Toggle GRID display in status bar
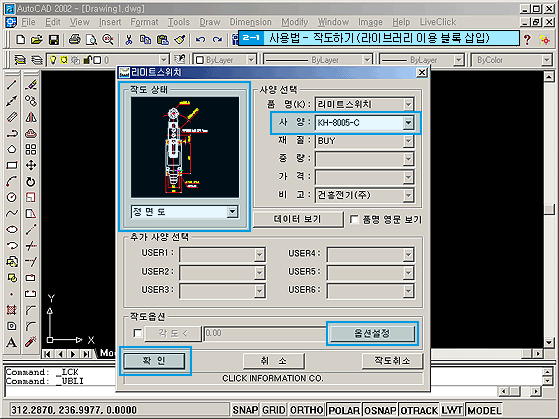Screen dimensions: 559x419 pos(273,410)
